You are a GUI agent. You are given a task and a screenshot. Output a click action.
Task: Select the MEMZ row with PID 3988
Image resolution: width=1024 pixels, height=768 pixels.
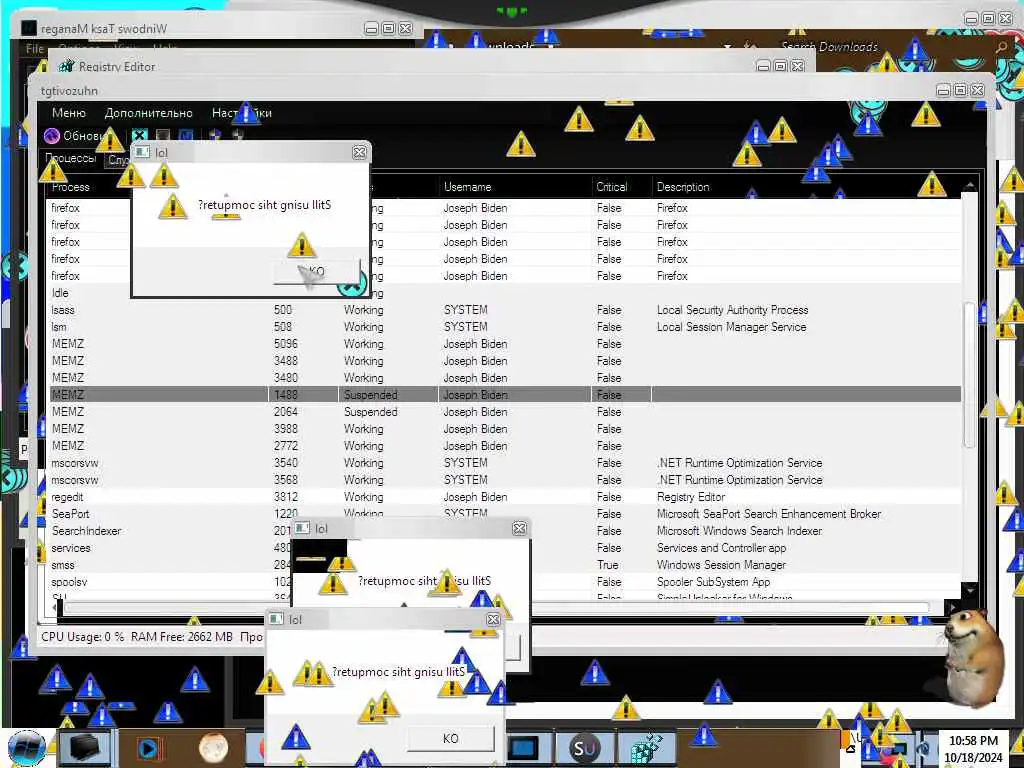(505, 428)
